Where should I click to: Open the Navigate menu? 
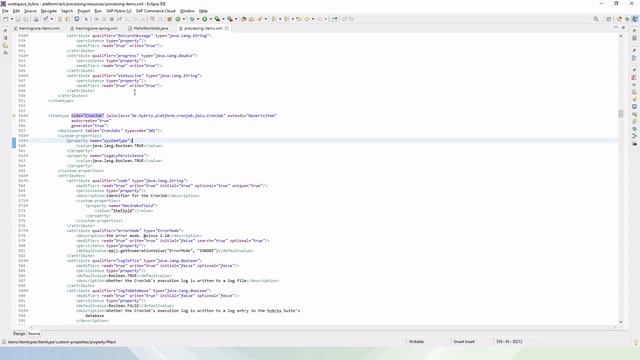tap(49, 11)
